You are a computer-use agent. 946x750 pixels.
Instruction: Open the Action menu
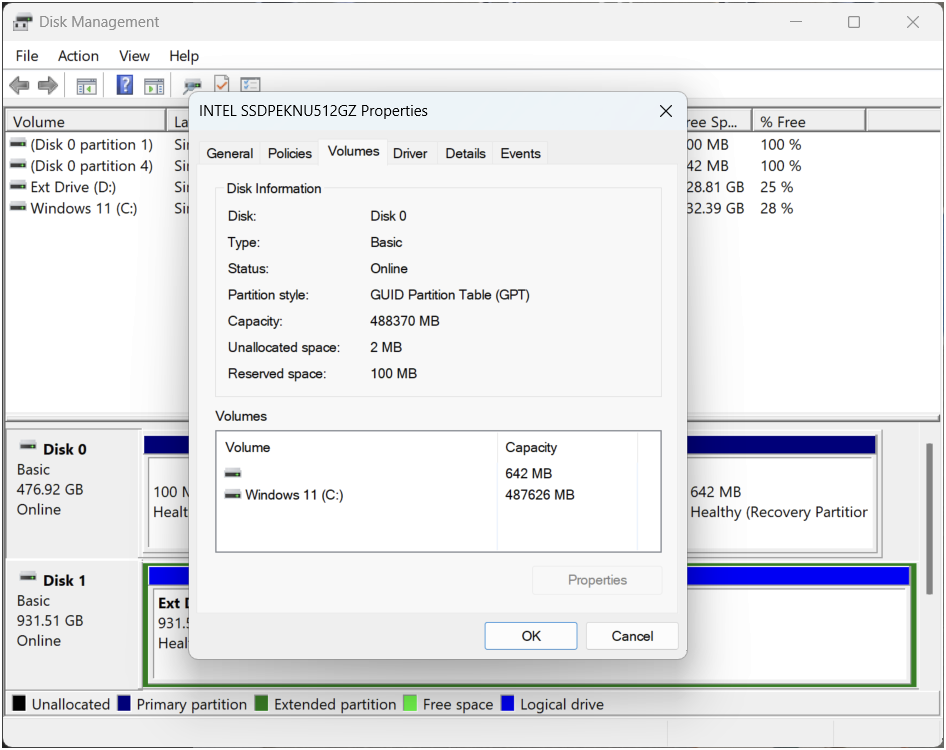(78, 56)
